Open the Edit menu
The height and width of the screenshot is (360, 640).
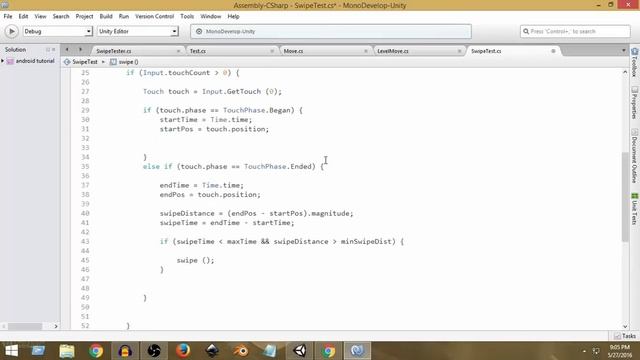click(23, 16)
